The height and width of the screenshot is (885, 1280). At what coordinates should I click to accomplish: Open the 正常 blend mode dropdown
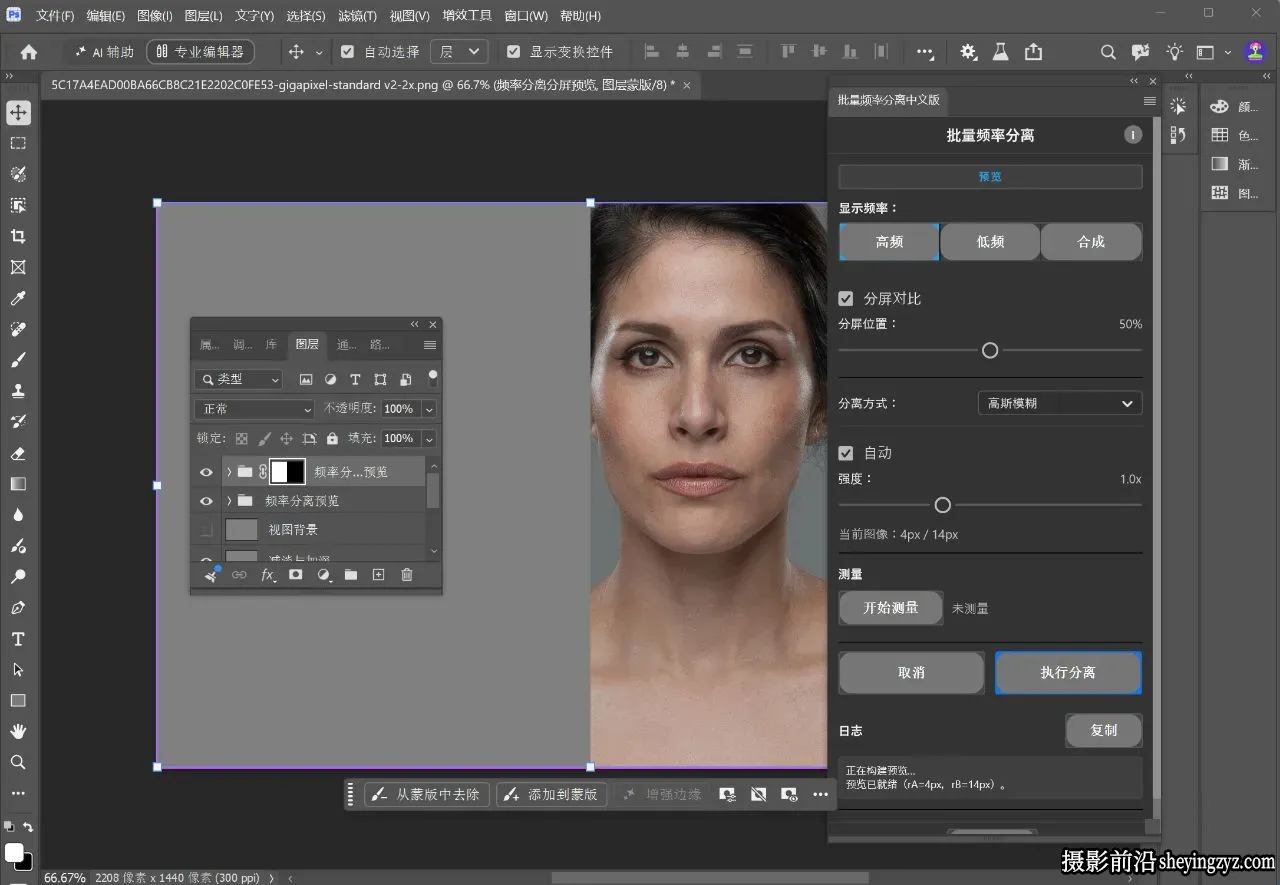[x=255, y=409]
